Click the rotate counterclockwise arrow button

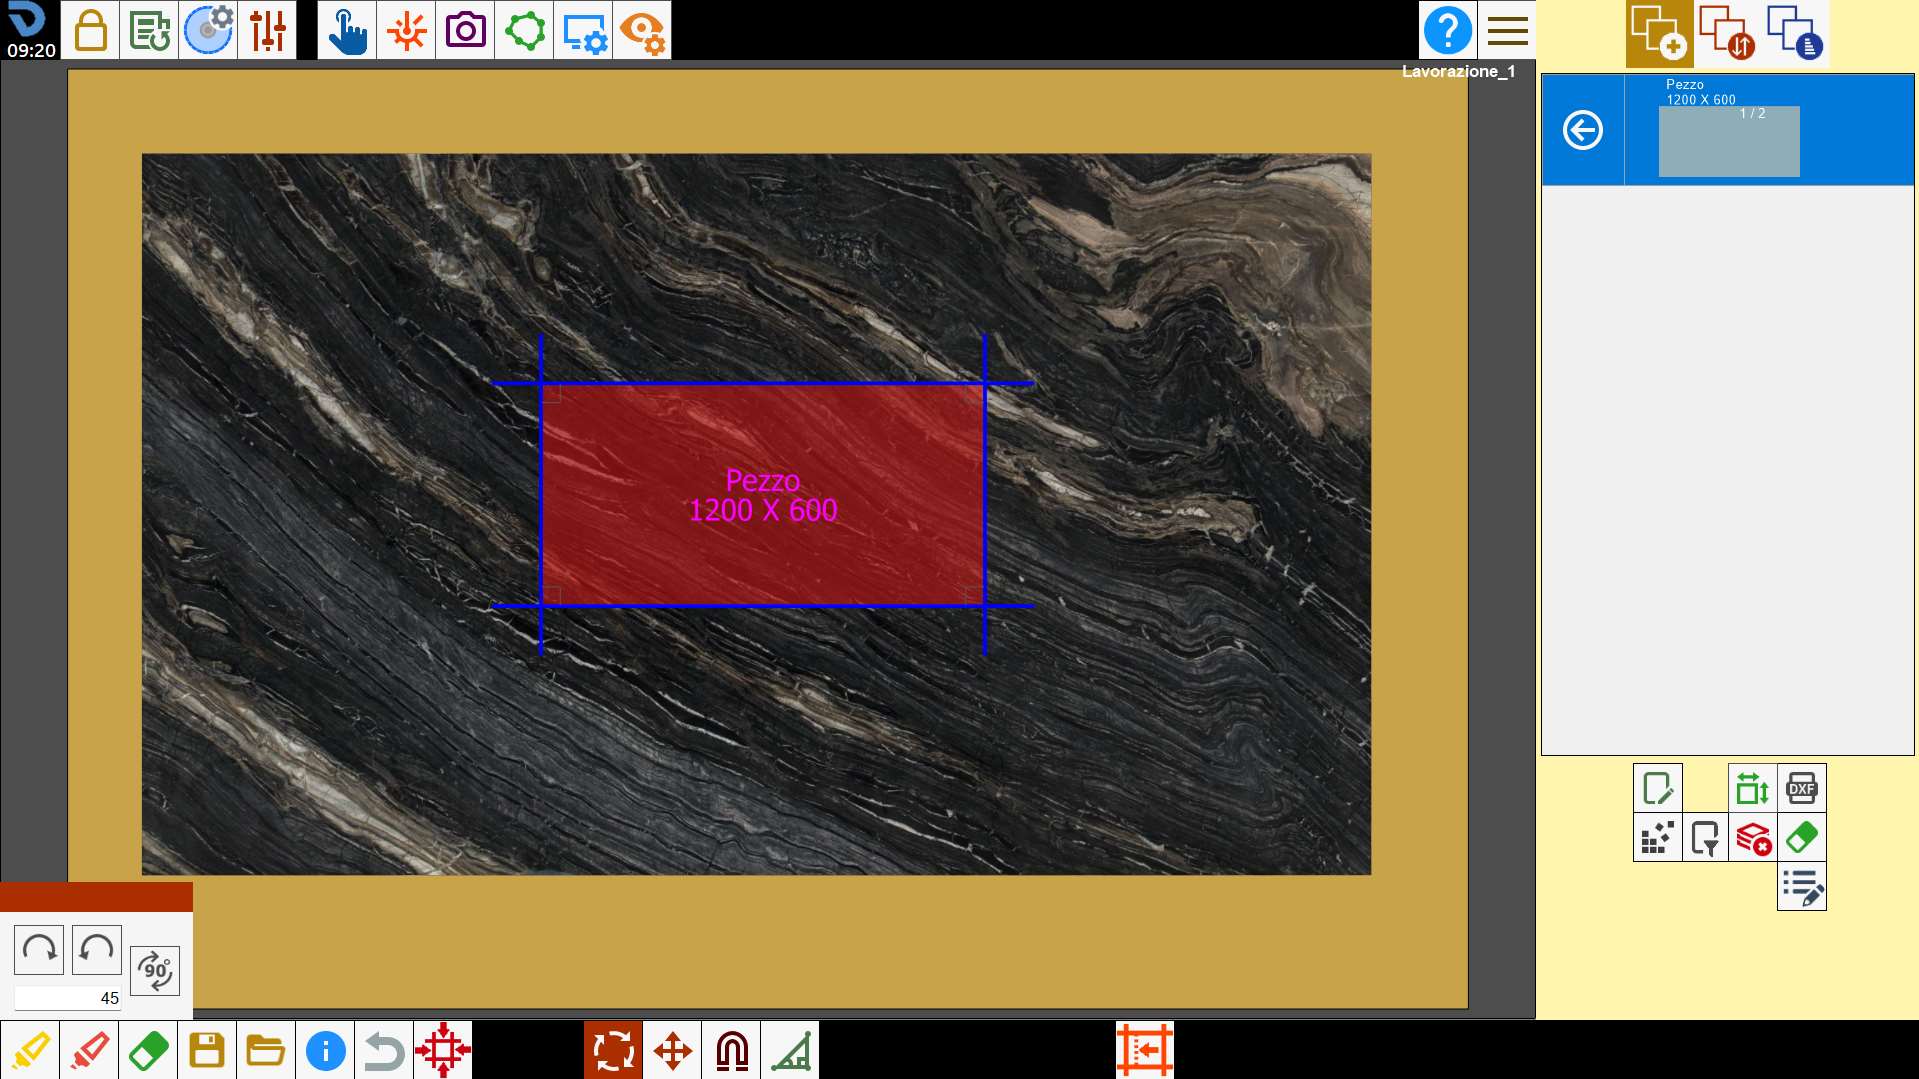pos(97,949)
